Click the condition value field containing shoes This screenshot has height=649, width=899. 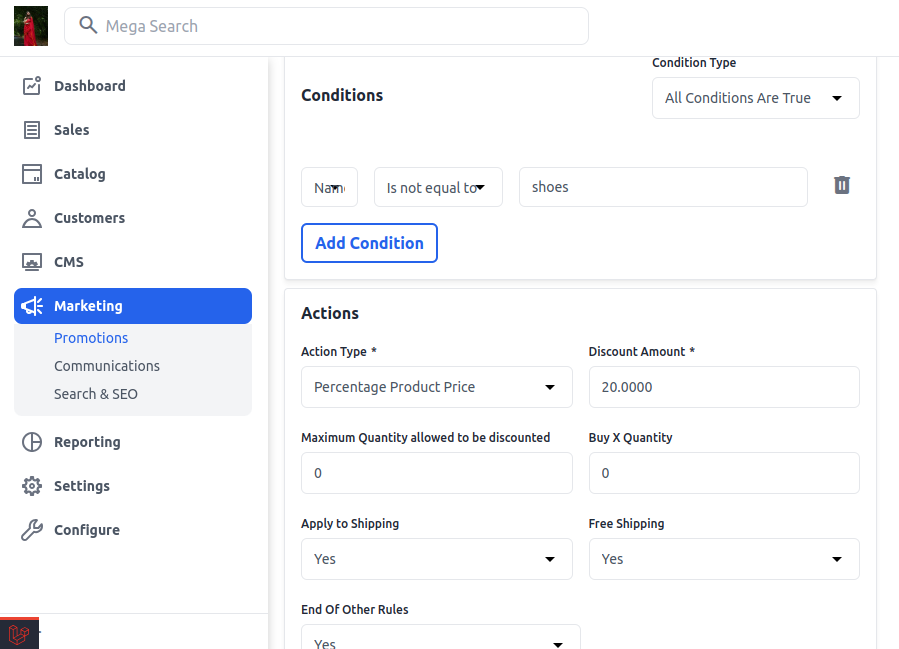pos(663,187)
